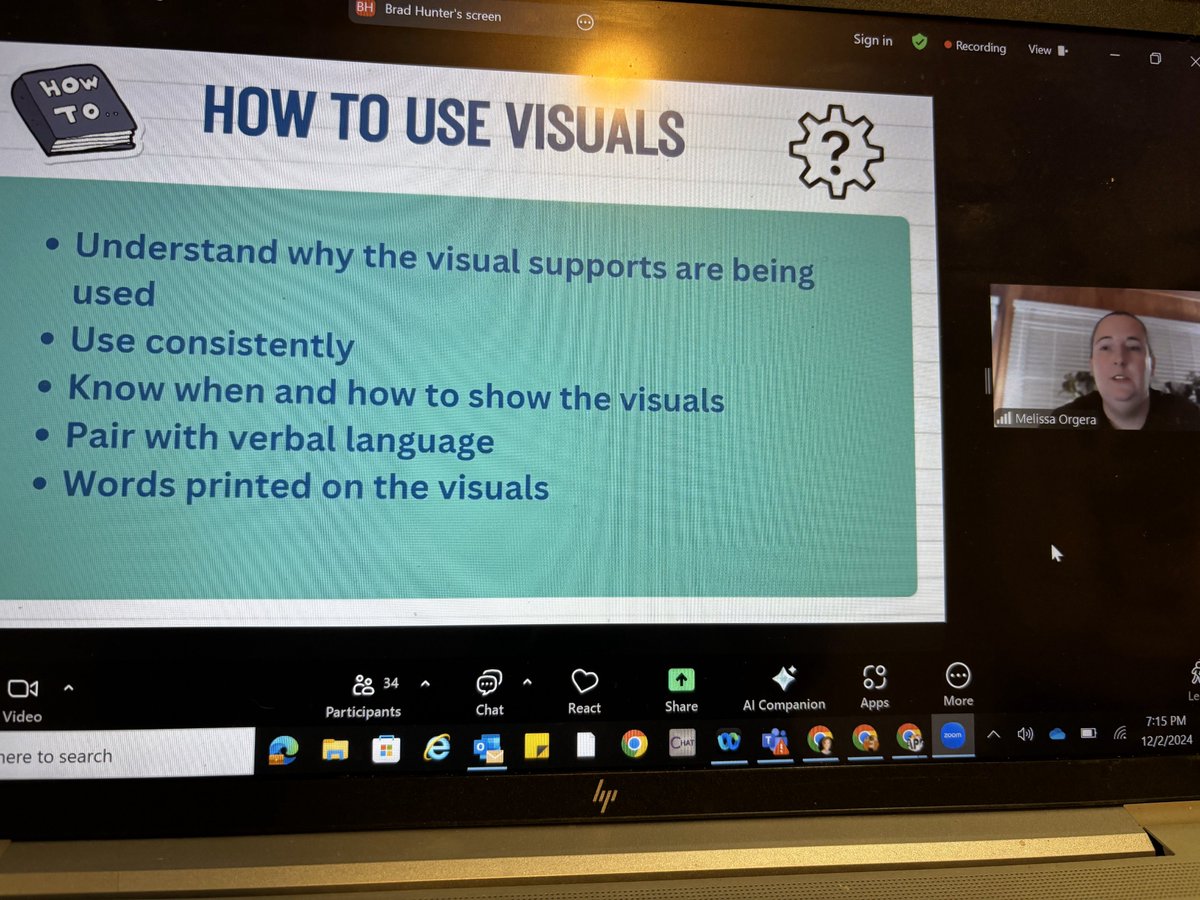Open Chrome profile icon adjacent to Zoom icon

point(909,738)
